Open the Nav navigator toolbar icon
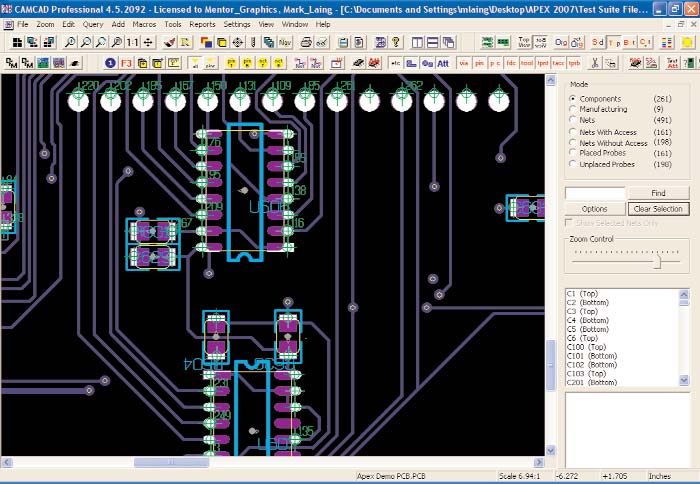The image size is (700, 484). (285, 43)
